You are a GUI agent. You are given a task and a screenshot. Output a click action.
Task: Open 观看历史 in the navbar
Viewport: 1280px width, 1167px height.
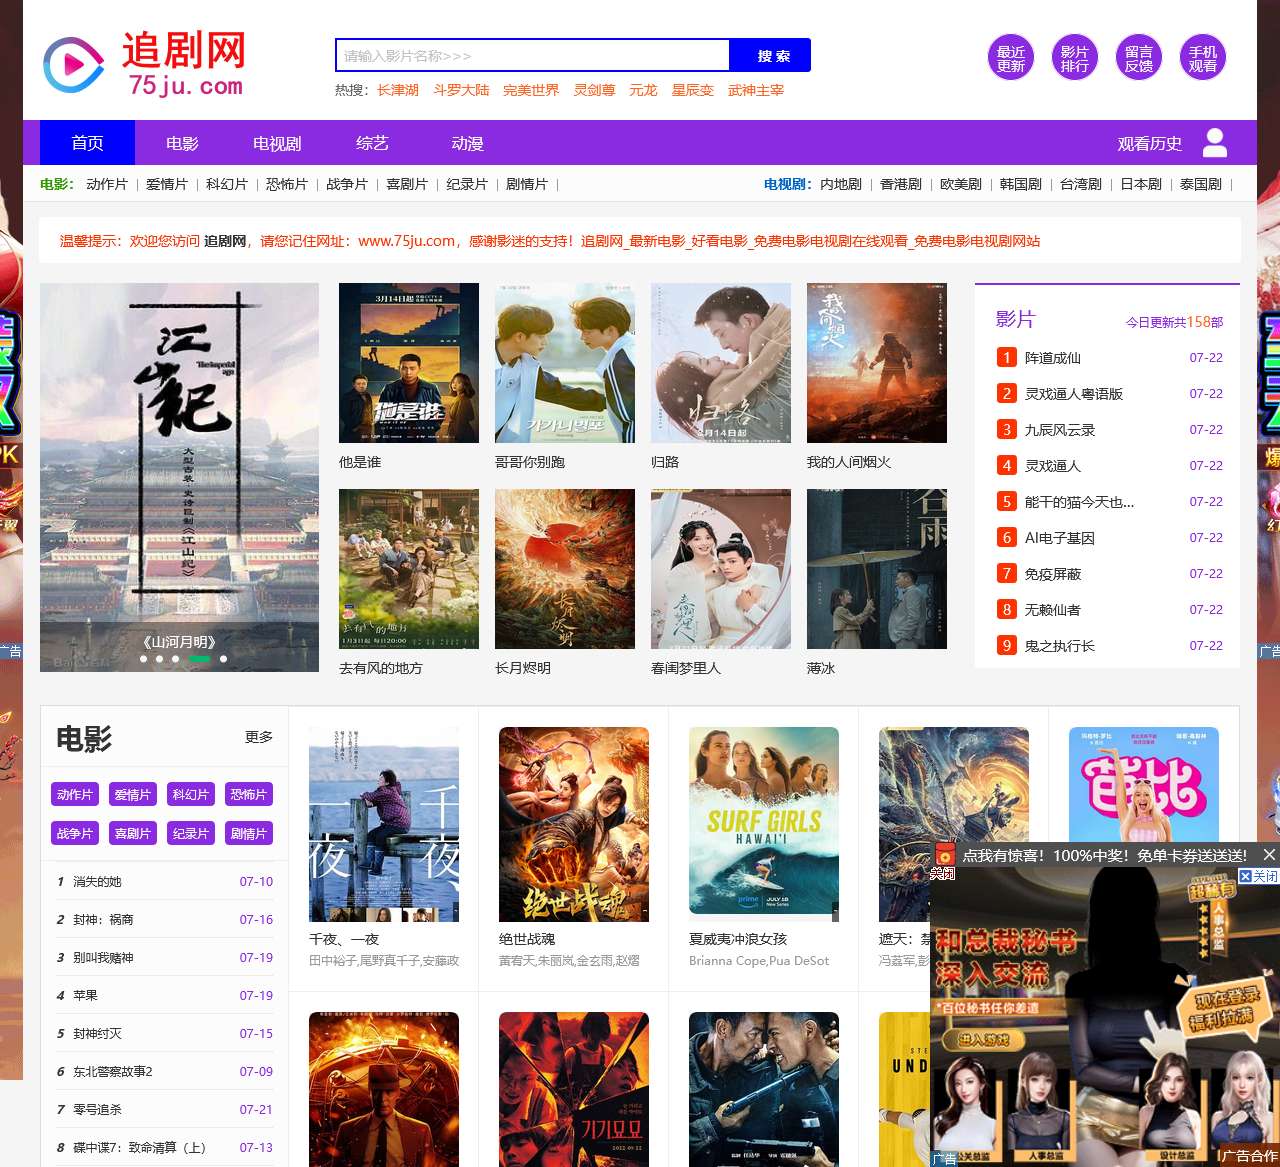click(x=1150, y=144)
